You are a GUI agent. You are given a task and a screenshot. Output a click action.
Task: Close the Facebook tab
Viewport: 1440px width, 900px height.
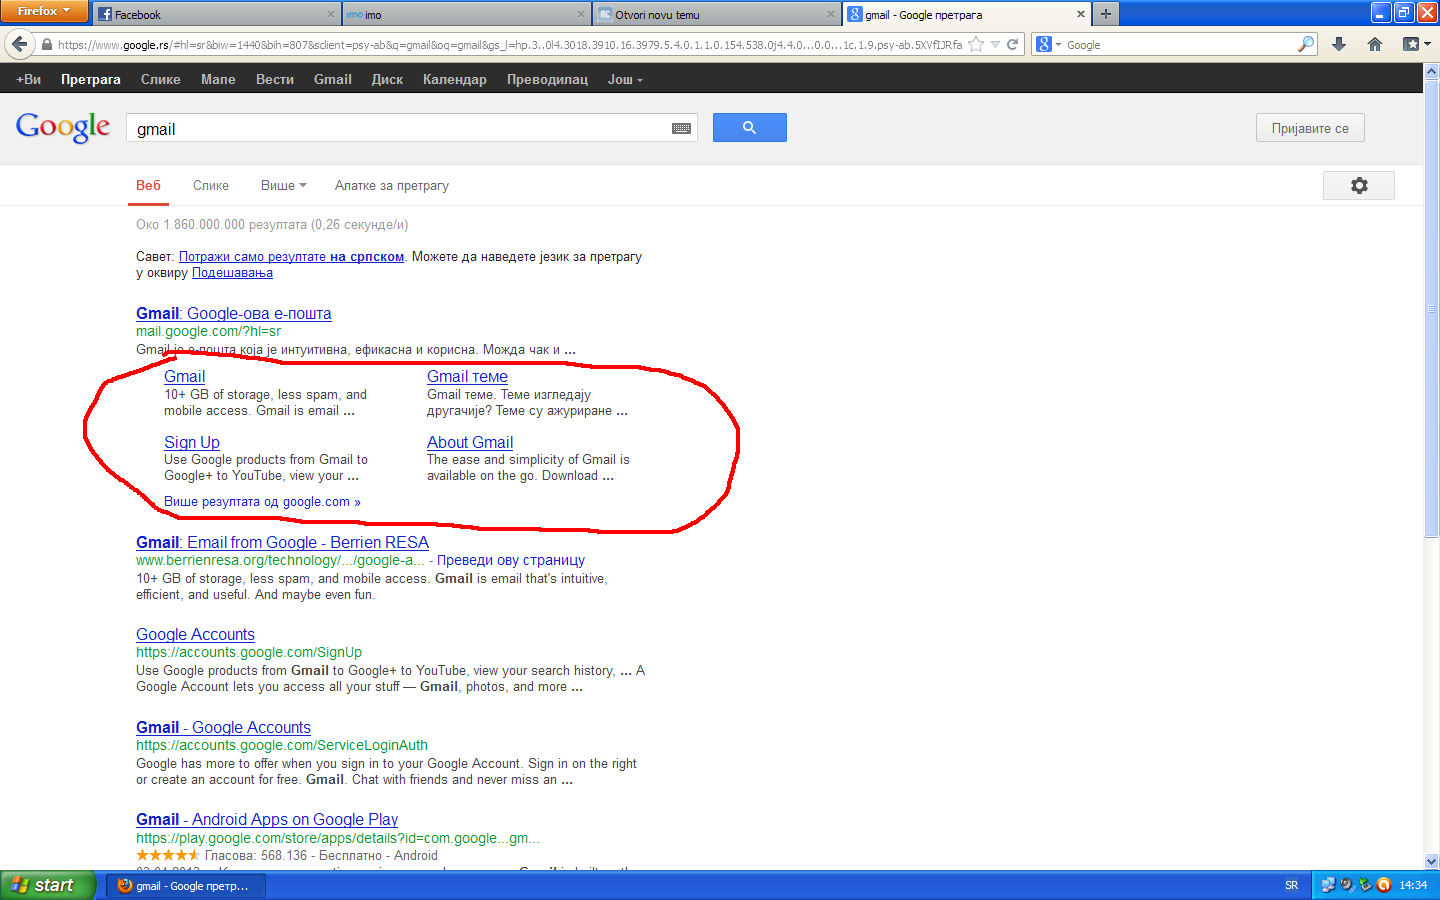331,14
